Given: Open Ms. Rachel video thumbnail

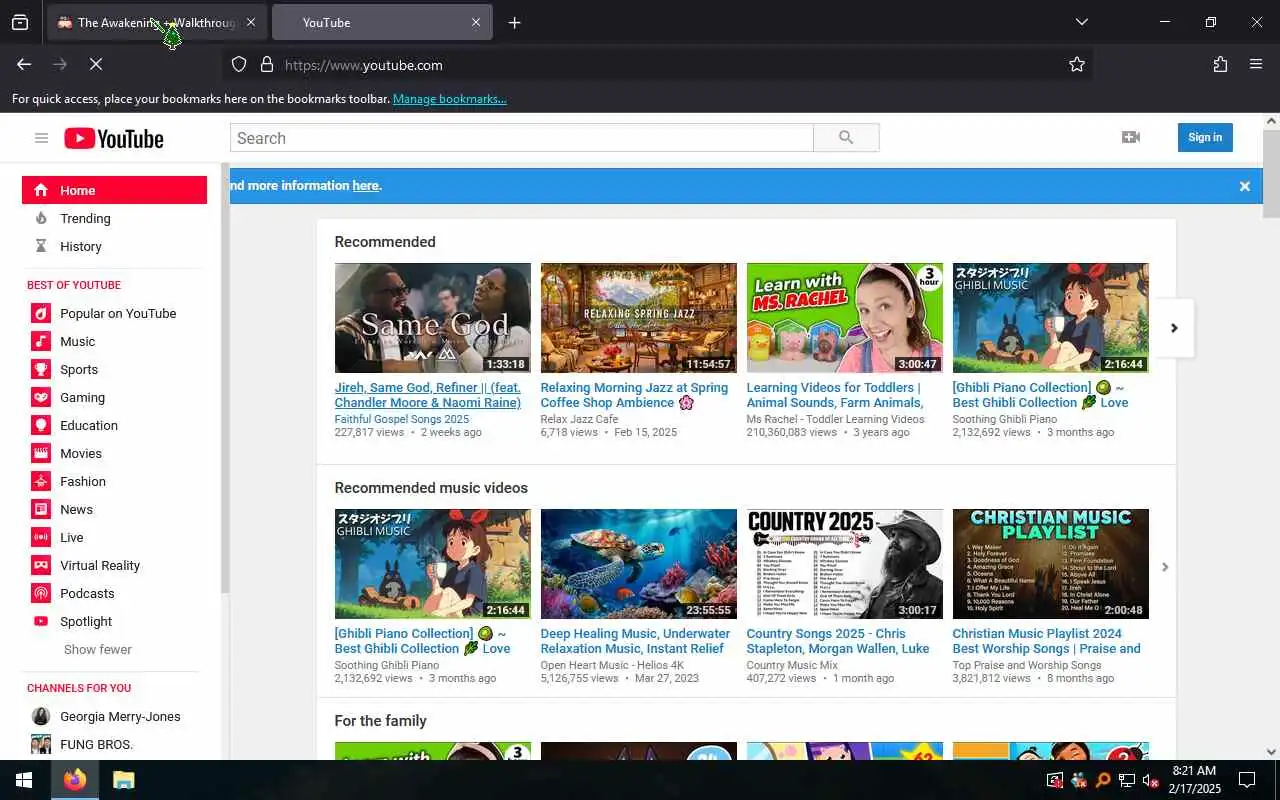Looking at the screenshot, I should click(844, 318).
